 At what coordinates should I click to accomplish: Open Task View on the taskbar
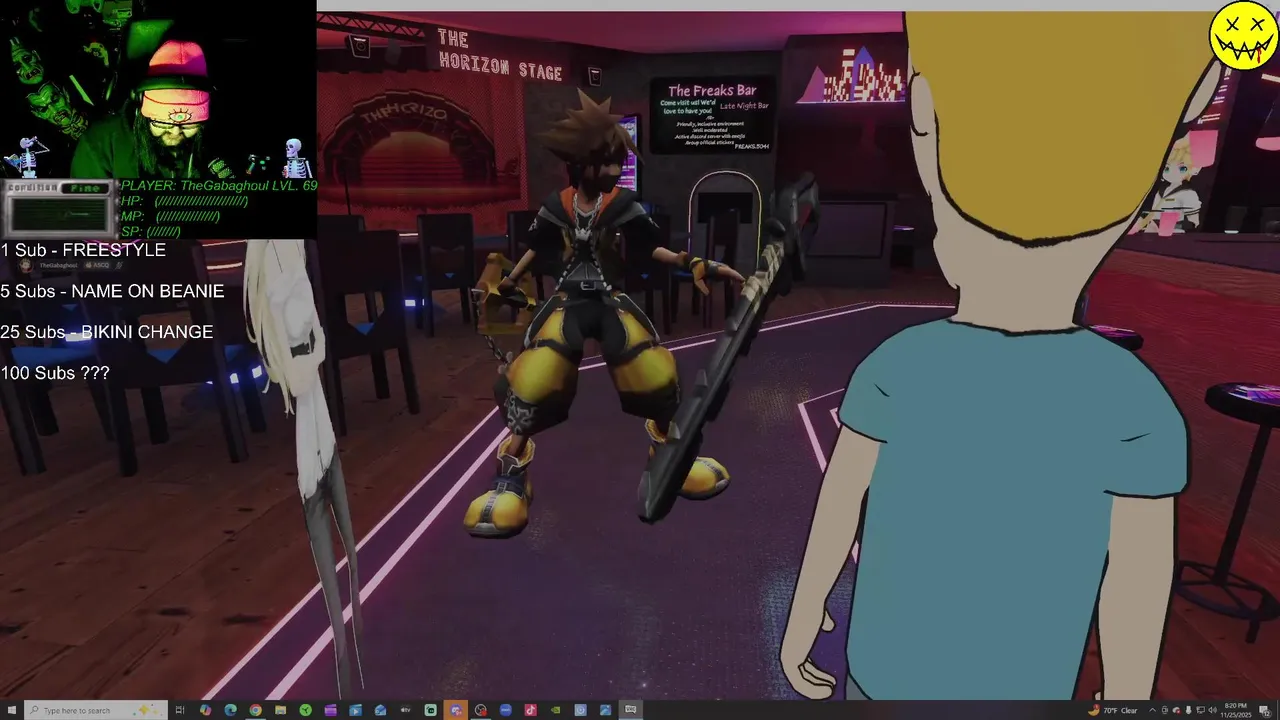coord(180,710)
